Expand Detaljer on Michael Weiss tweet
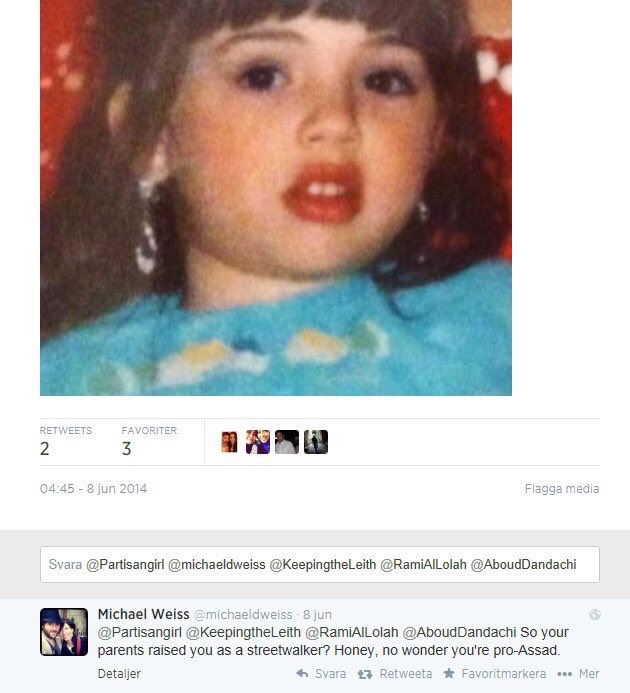The height and width of the screenshot is (693, 630). (x=119, y=674)
